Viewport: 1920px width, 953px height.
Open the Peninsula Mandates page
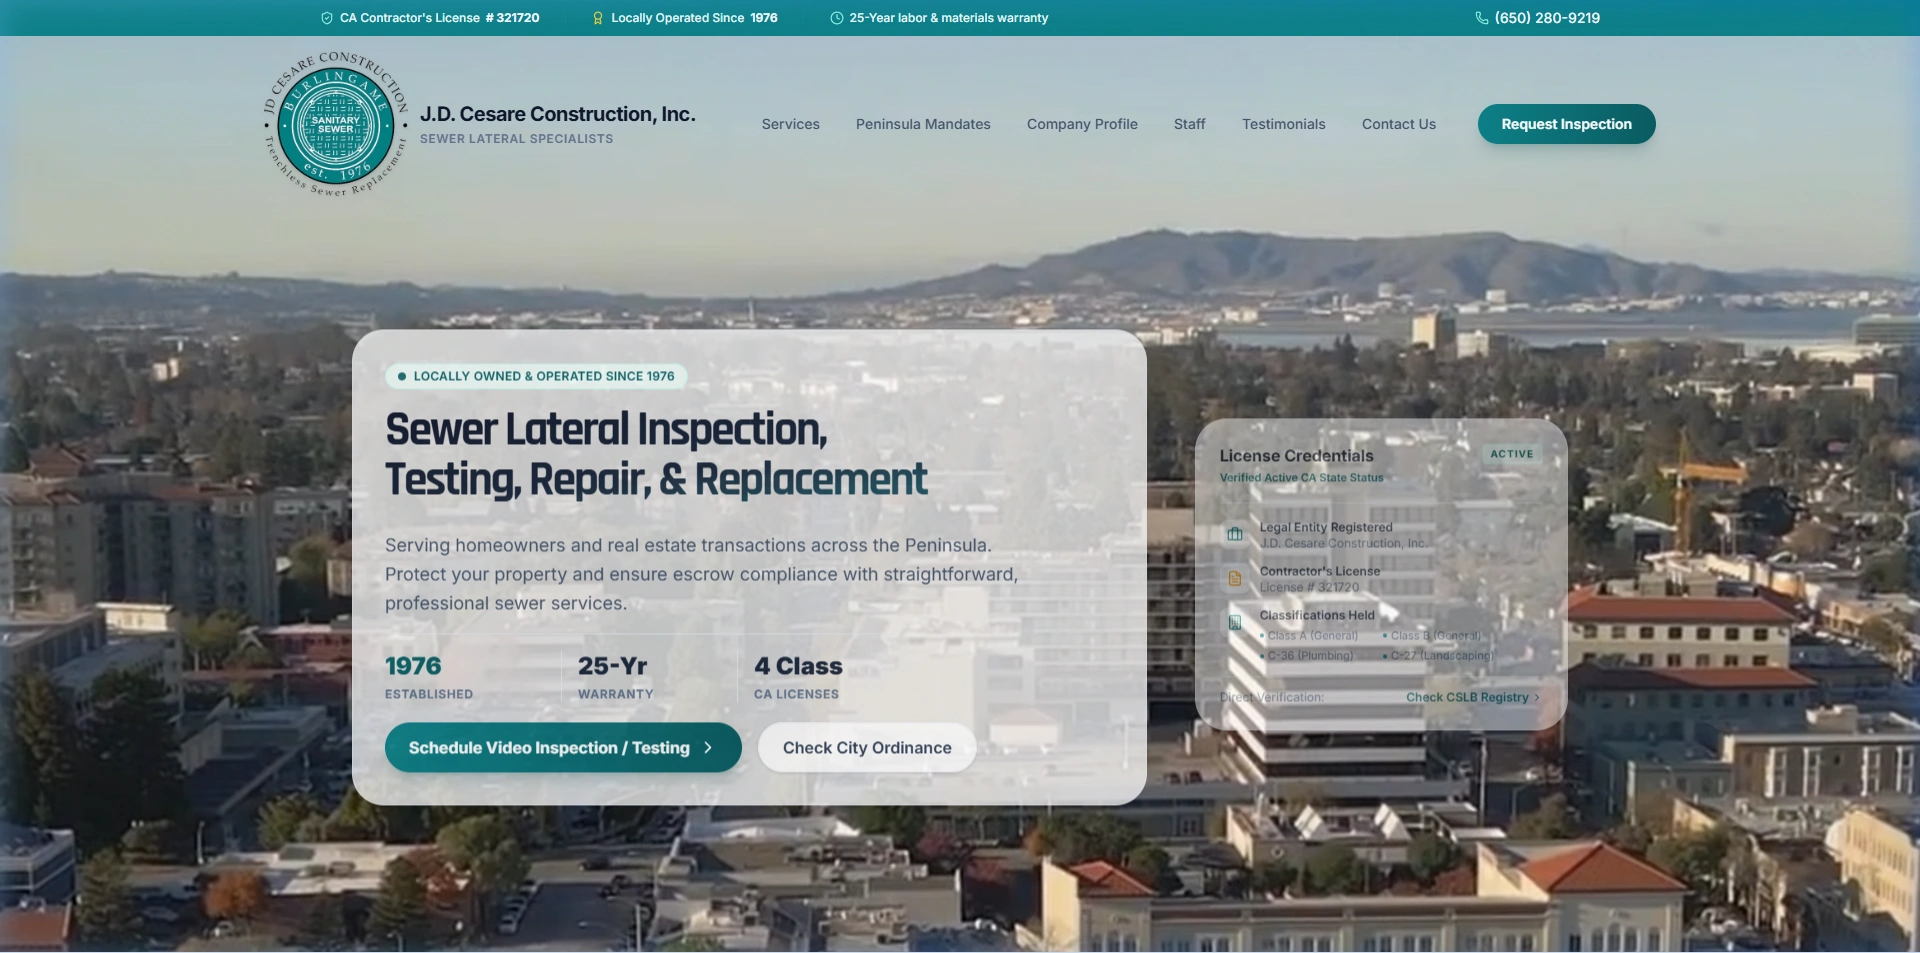point(923,124)
